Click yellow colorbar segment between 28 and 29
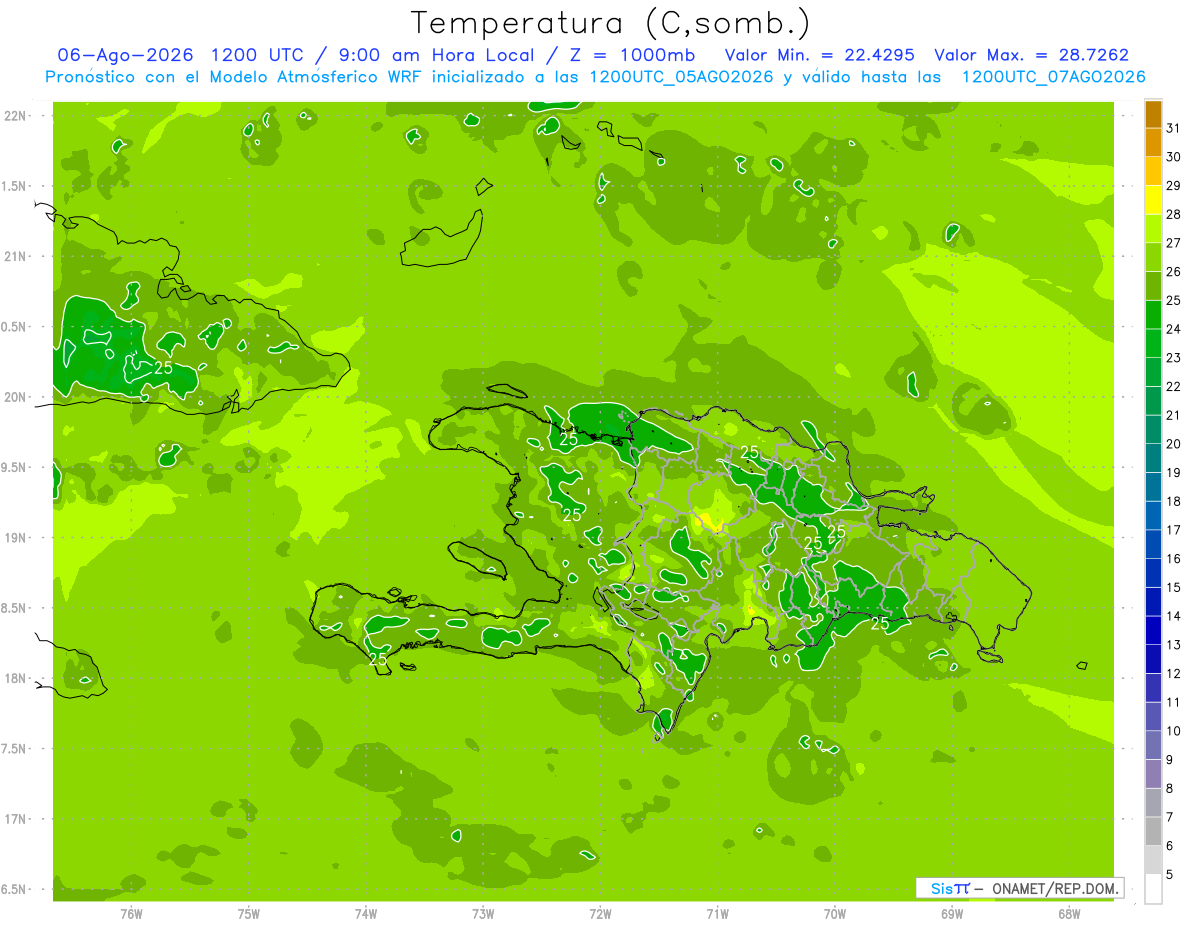Screen dimensions: 1200x927 tap(1153, 200)
